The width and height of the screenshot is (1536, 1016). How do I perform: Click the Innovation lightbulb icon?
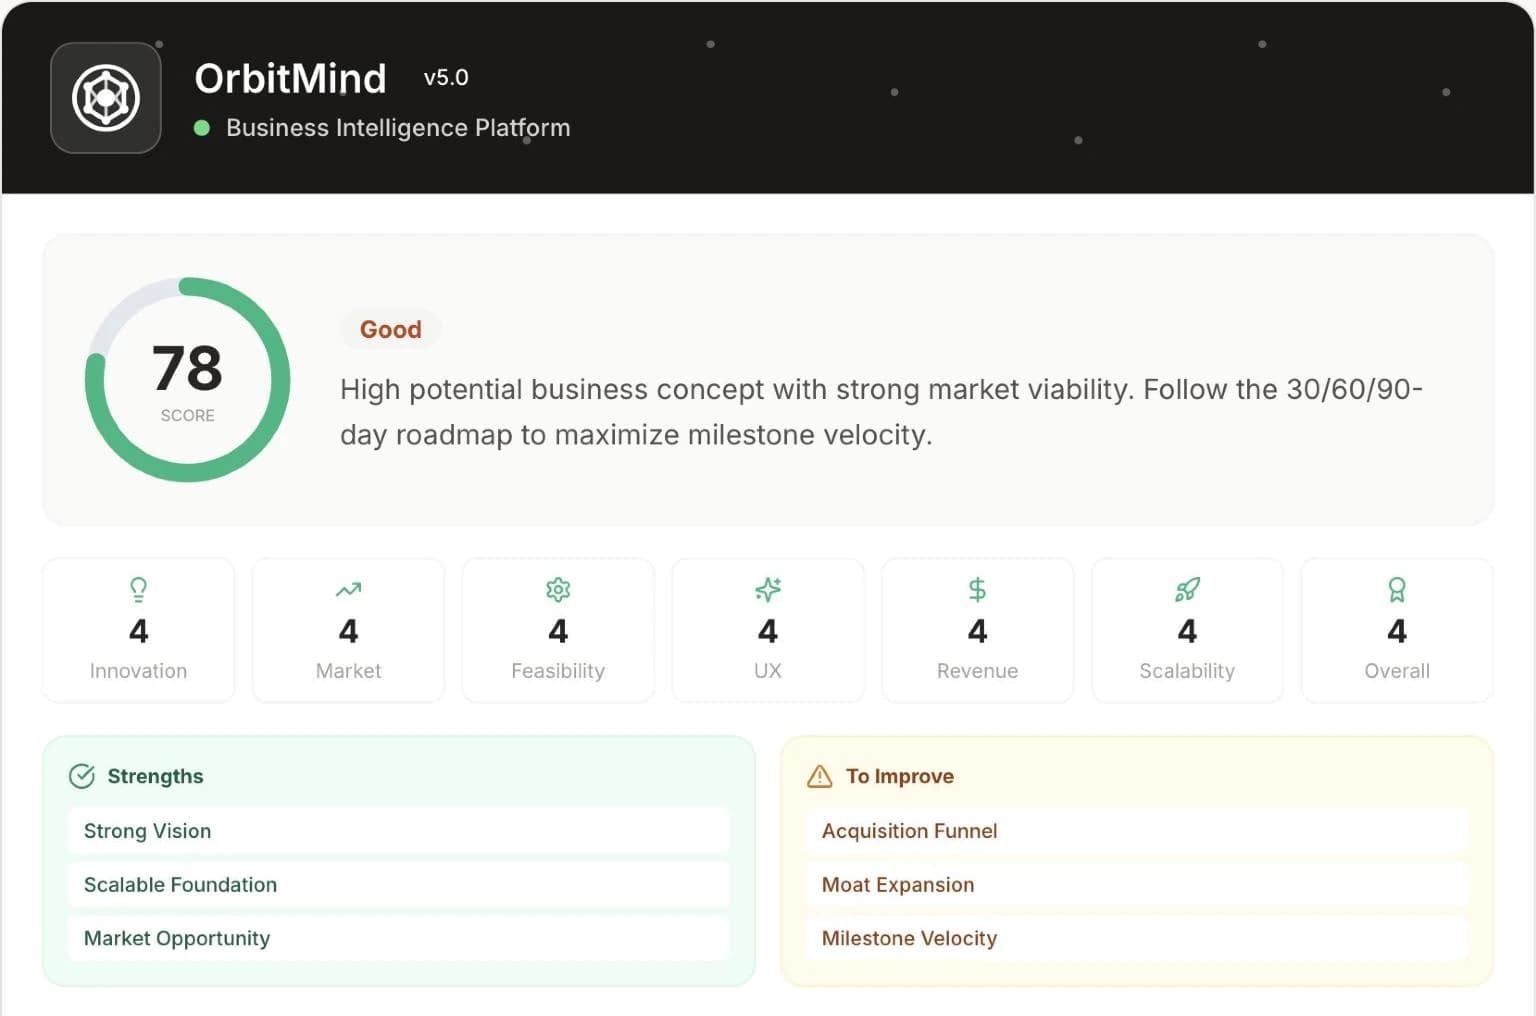pyautogui.click(x=139, y=589)
